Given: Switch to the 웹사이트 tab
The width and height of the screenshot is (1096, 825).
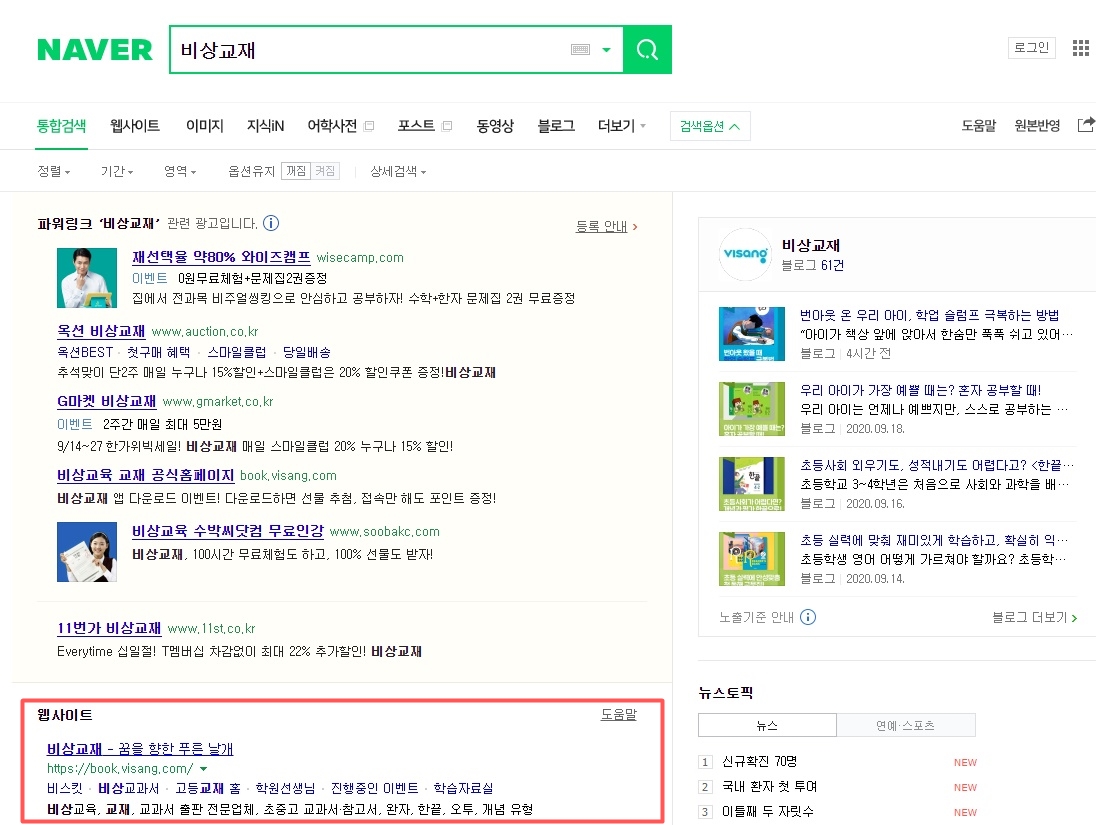Looking at the screenshot, I should [135, 126].
